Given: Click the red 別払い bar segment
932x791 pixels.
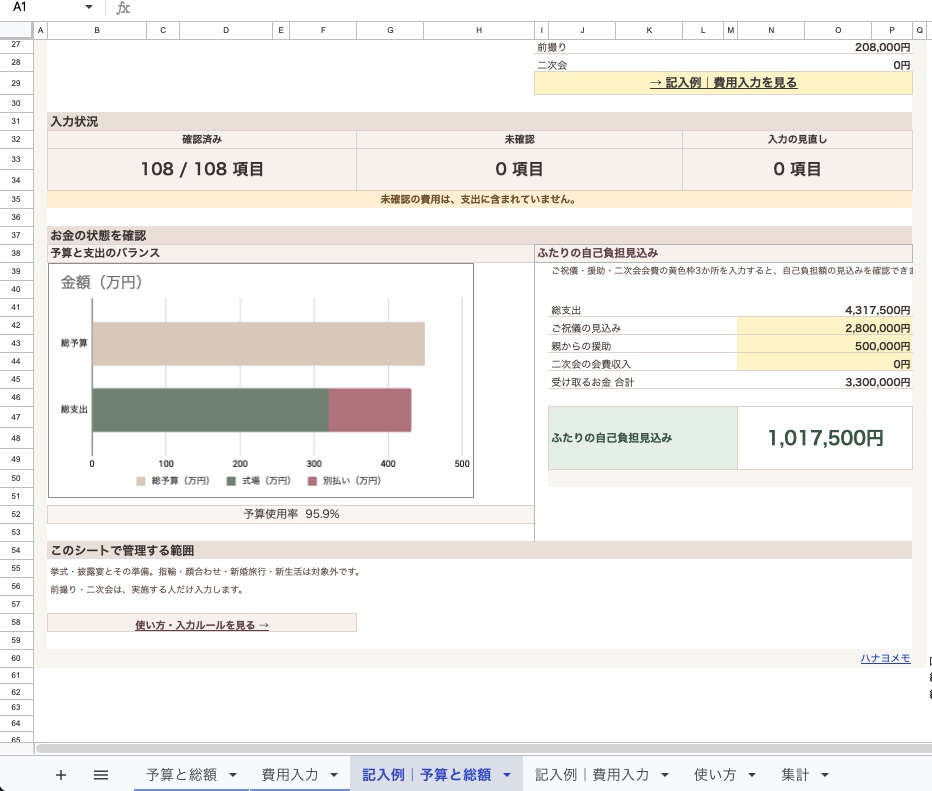Looking at the screenshot, I should point(370,410).
